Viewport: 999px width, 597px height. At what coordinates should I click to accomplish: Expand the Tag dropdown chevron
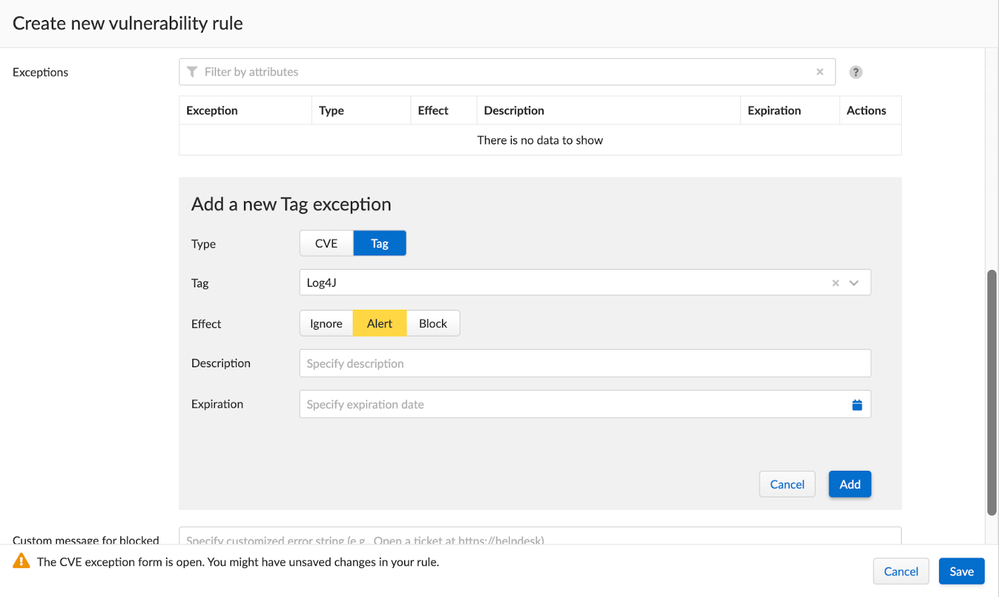[854, 283]
